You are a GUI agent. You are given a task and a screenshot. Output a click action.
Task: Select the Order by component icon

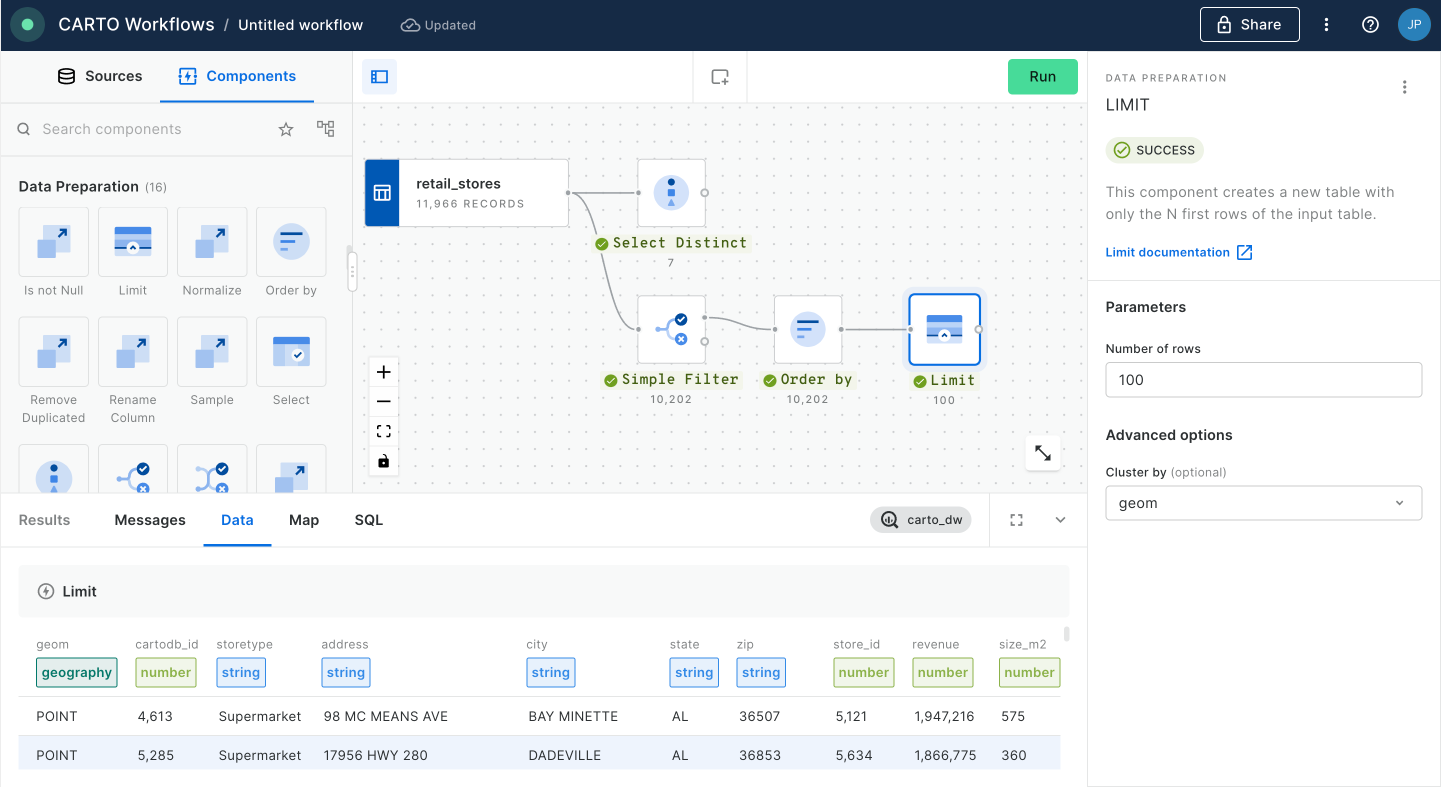(291, 242)
